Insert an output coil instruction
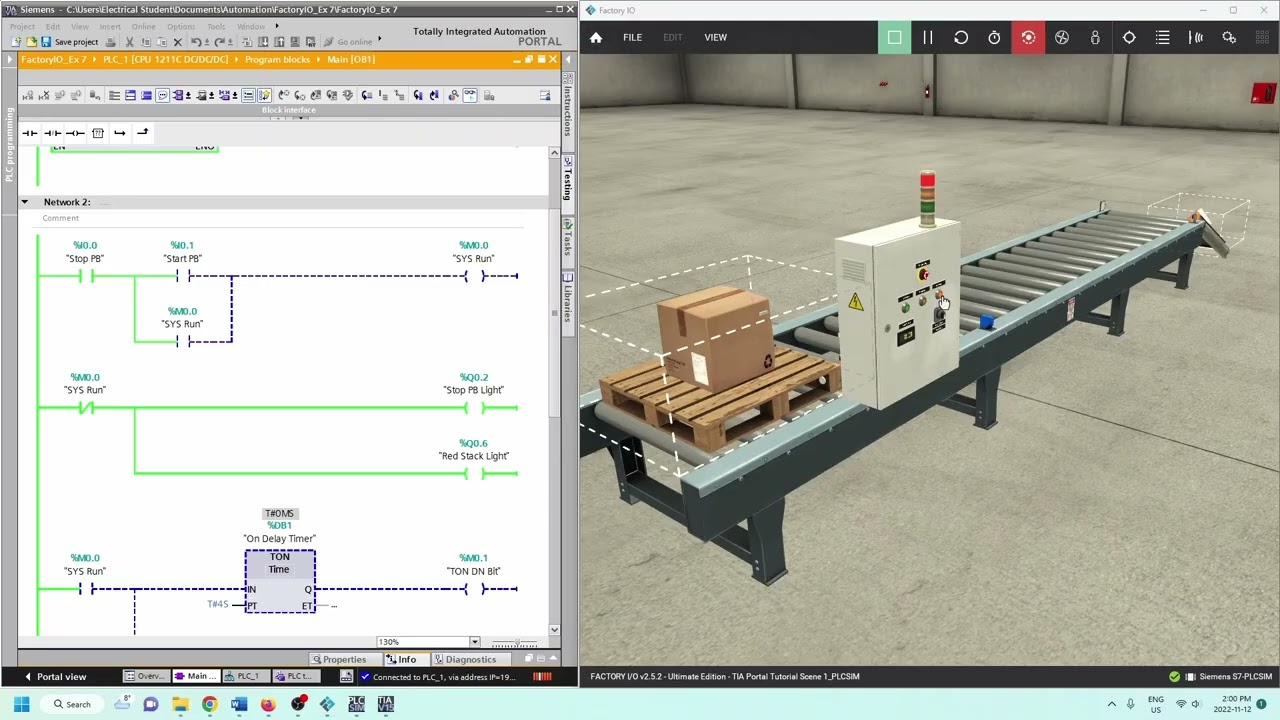1280x720 pixels. pos(75,133)
